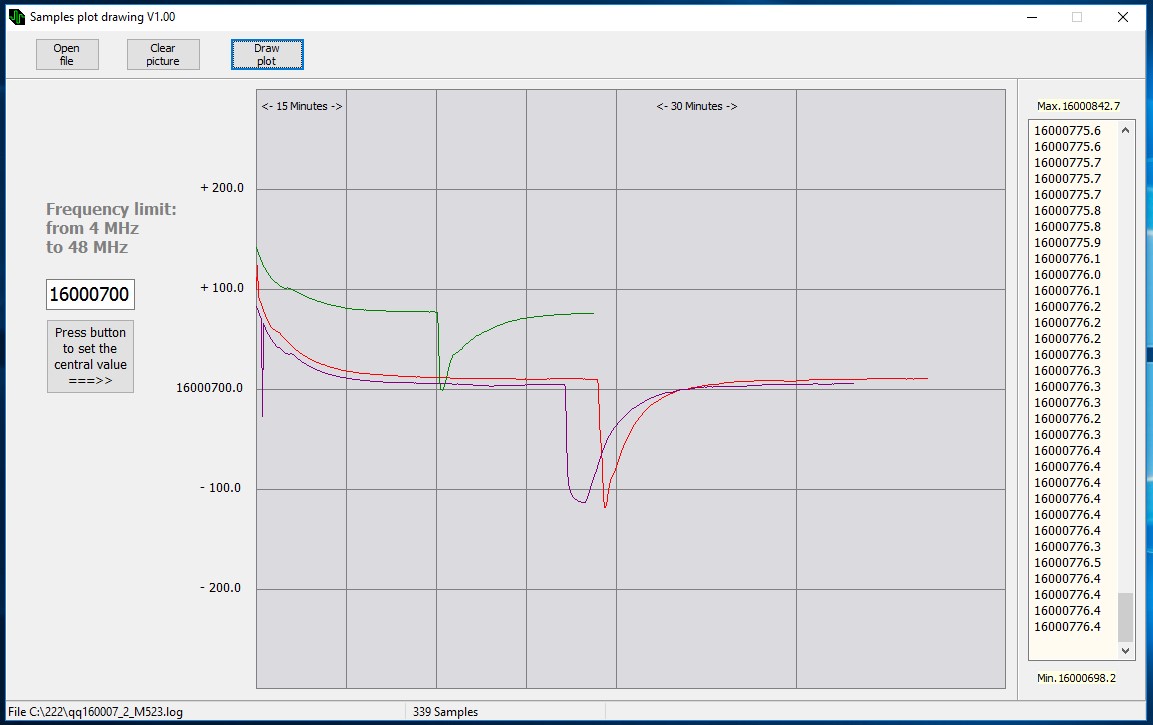Draw the plot using Draw plot button
The width and height of the screenshot is (1153, 725).
click(x=267, y=54)
